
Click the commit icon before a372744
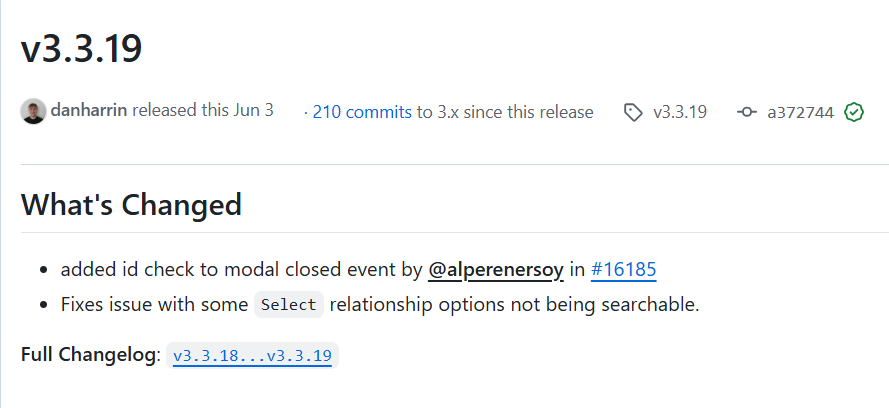coord(747,112)
